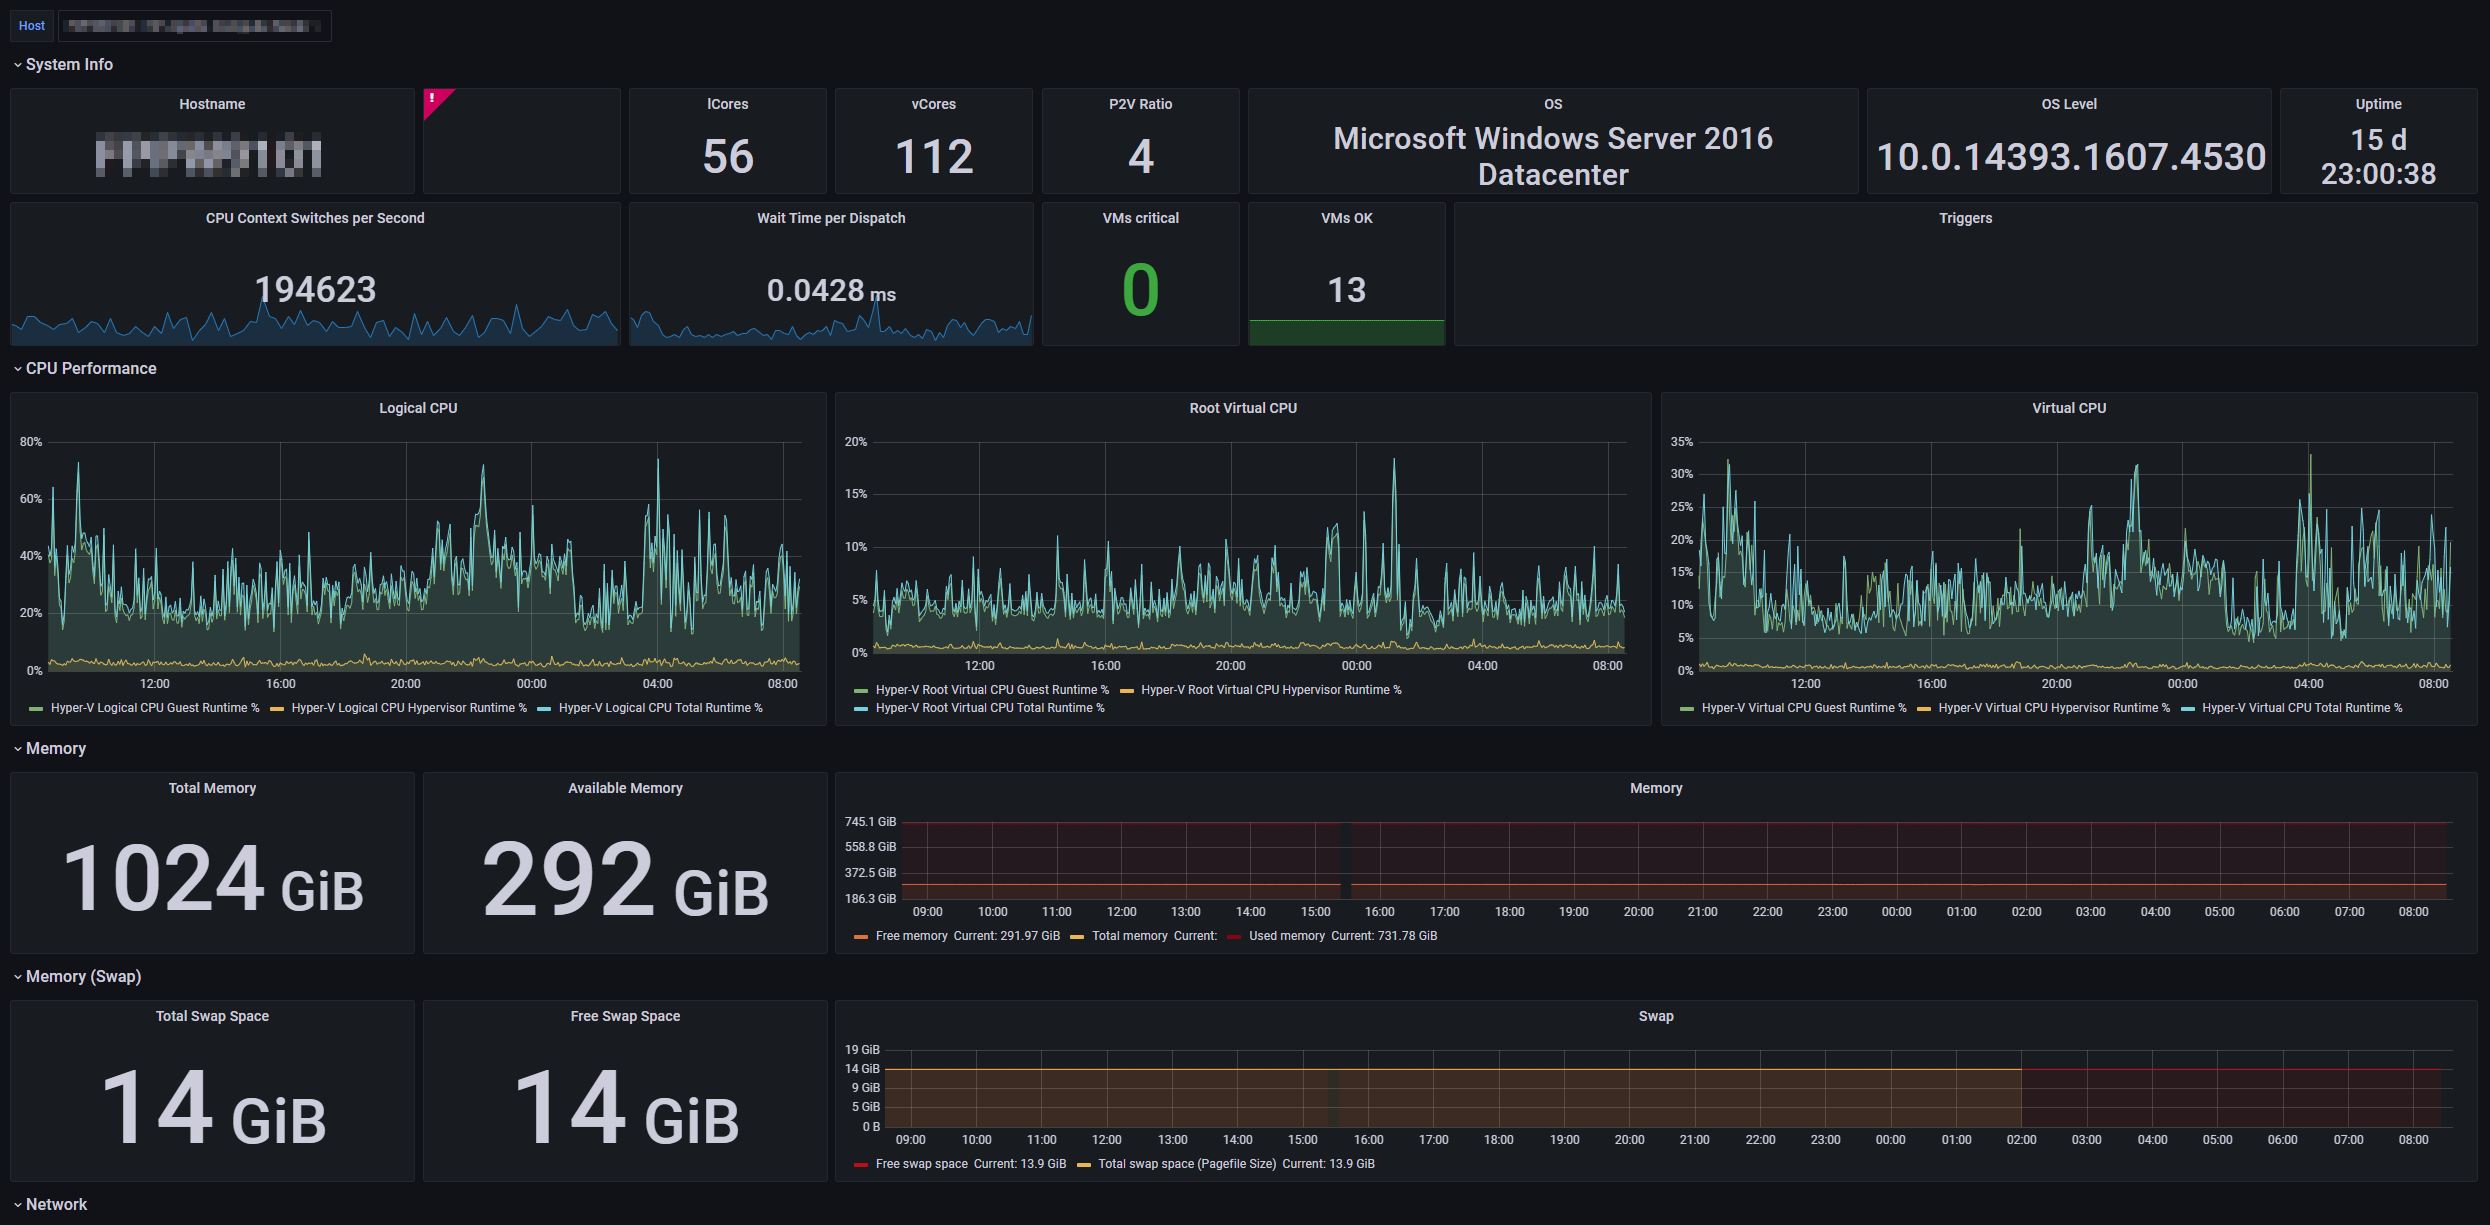Viewport: 2490px width, 1225px height.
Task: Click the Total memory legend label
Action: coord(1129,936)
